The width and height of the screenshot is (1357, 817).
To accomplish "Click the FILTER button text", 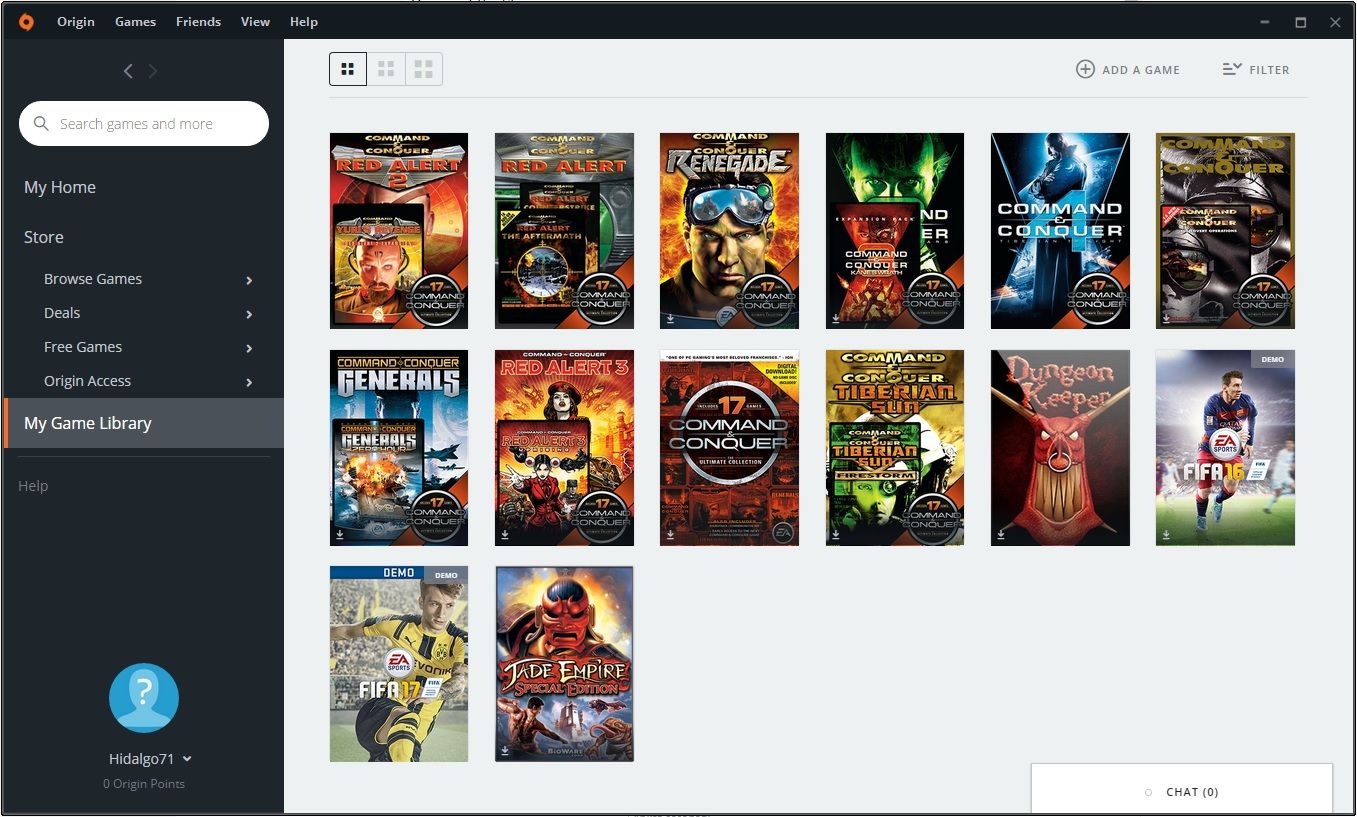I will (x=1269, y=70).
